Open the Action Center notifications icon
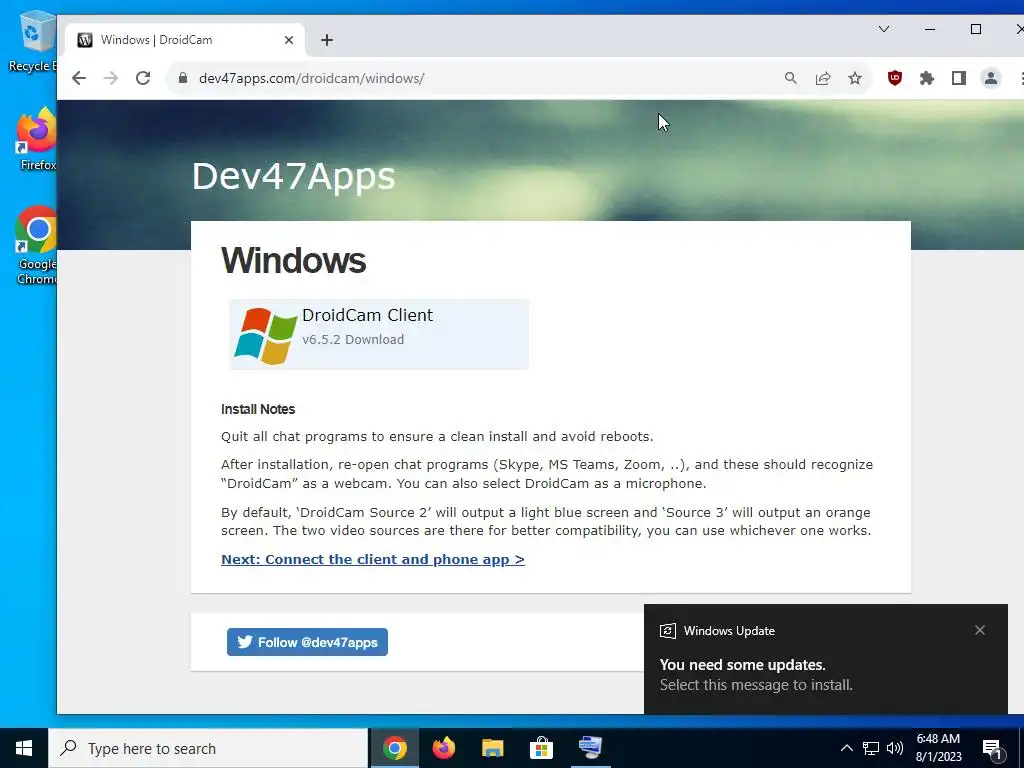The height and width of the screenshot is (768, 1024). 992,748
